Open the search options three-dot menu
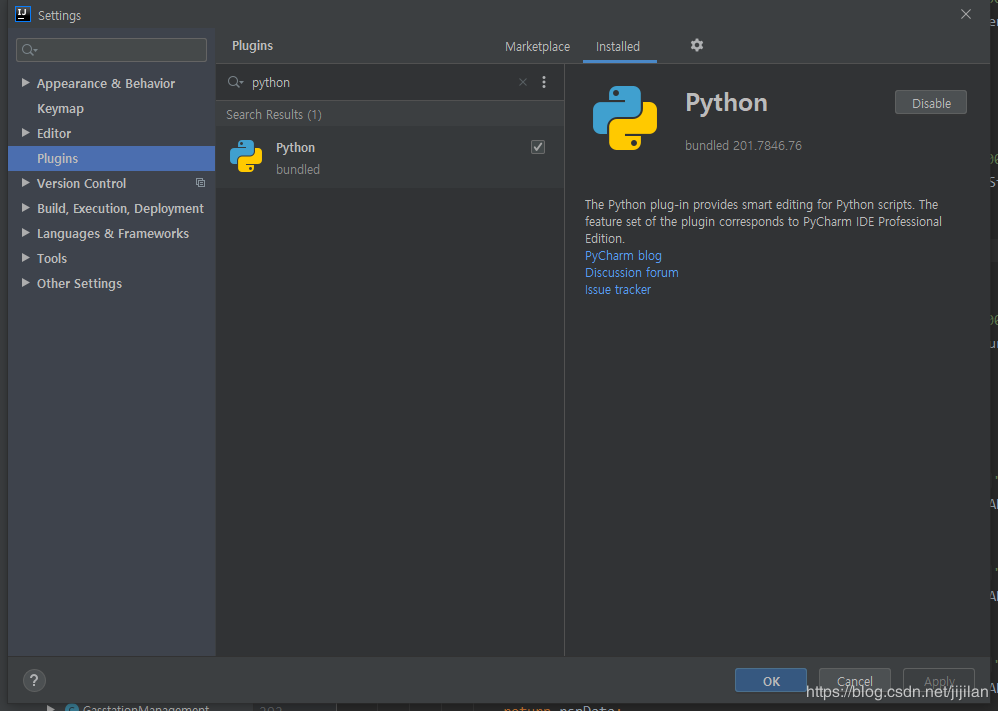The image size is (998, 711). point(544,83)
